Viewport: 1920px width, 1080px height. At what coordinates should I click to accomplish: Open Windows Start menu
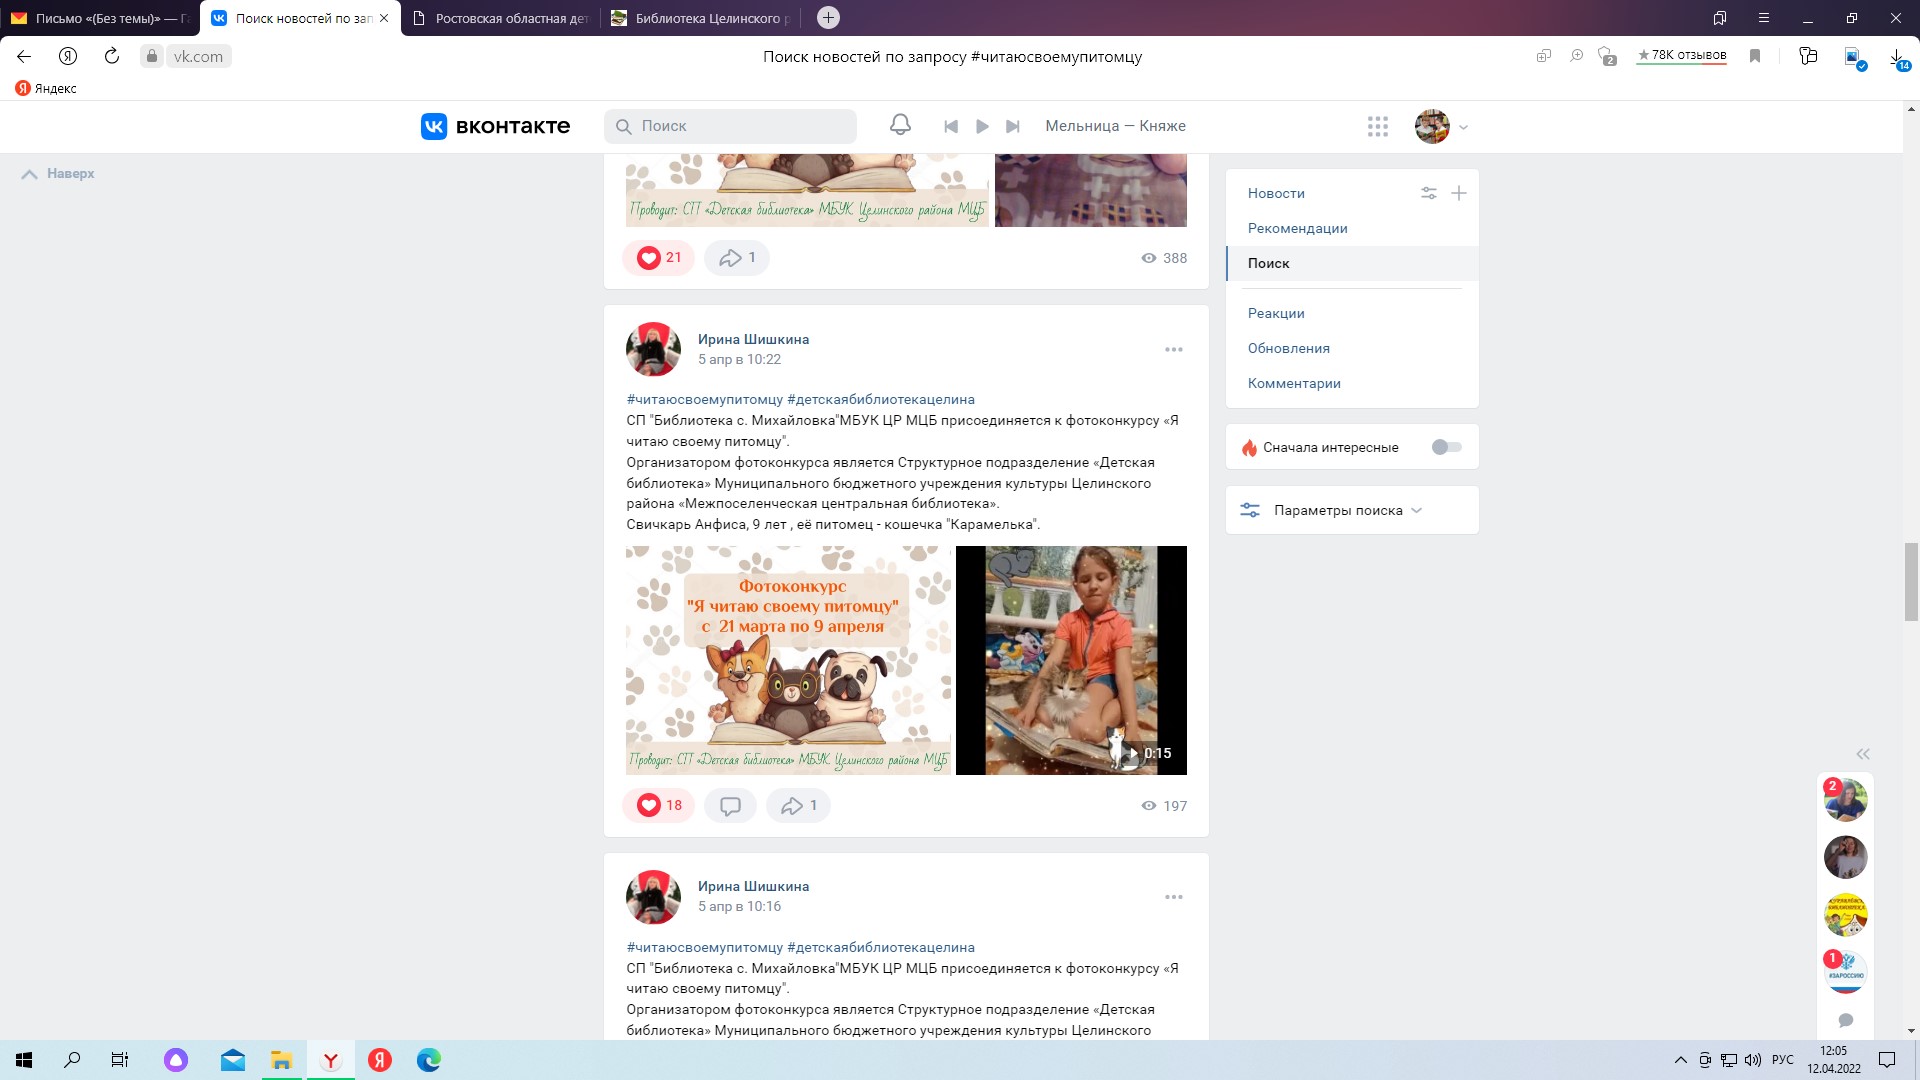pos(24,1060)
